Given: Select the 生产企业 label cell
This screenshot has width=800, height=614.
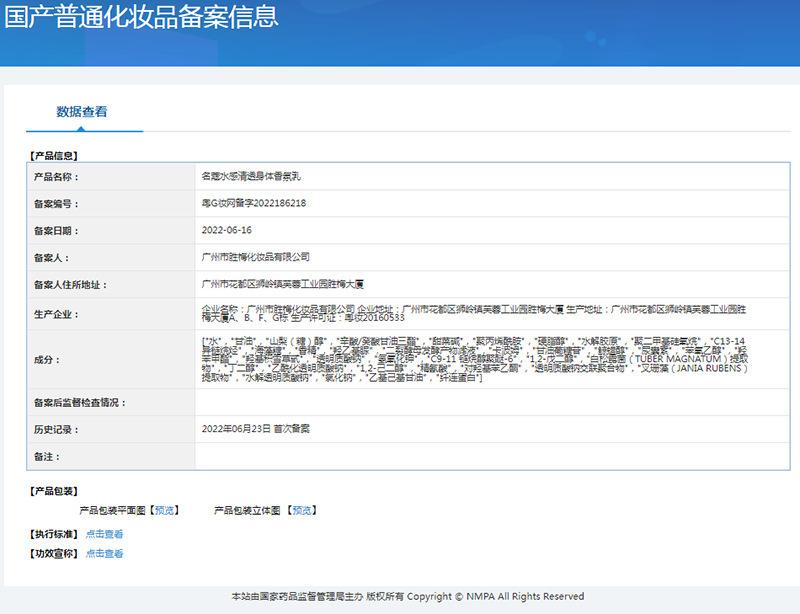Looking at the screenshot, I should [111, 314].
